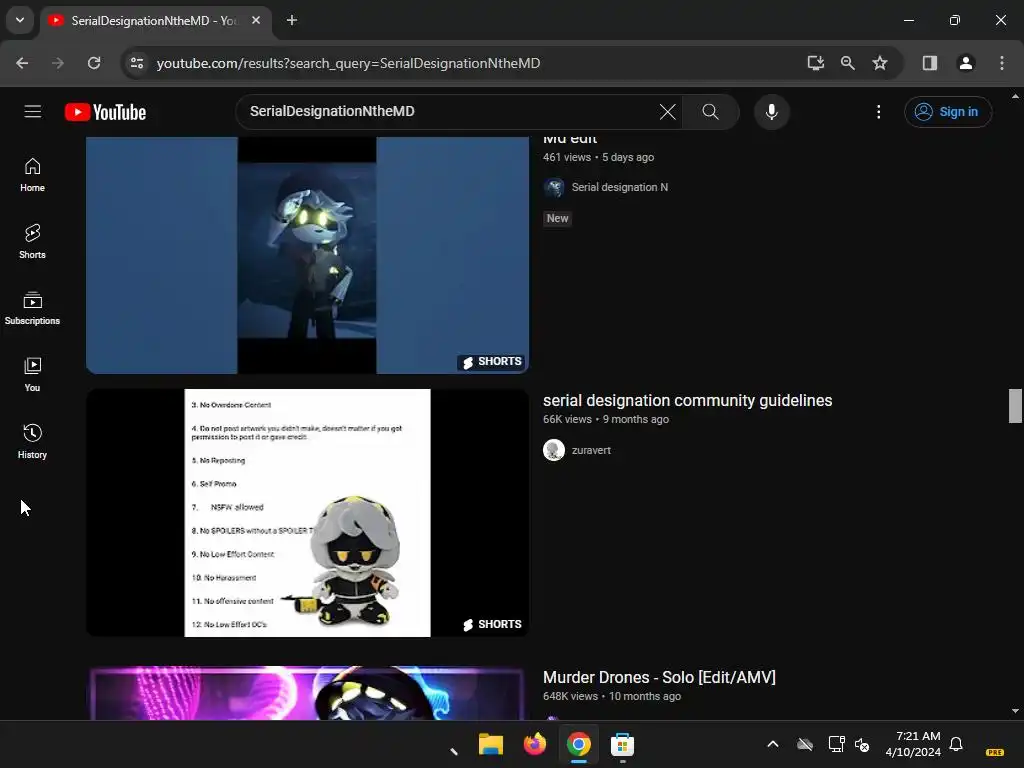1024x768 pixels.
Task: Open the You section in the sidebar
Action: (32, 375)
